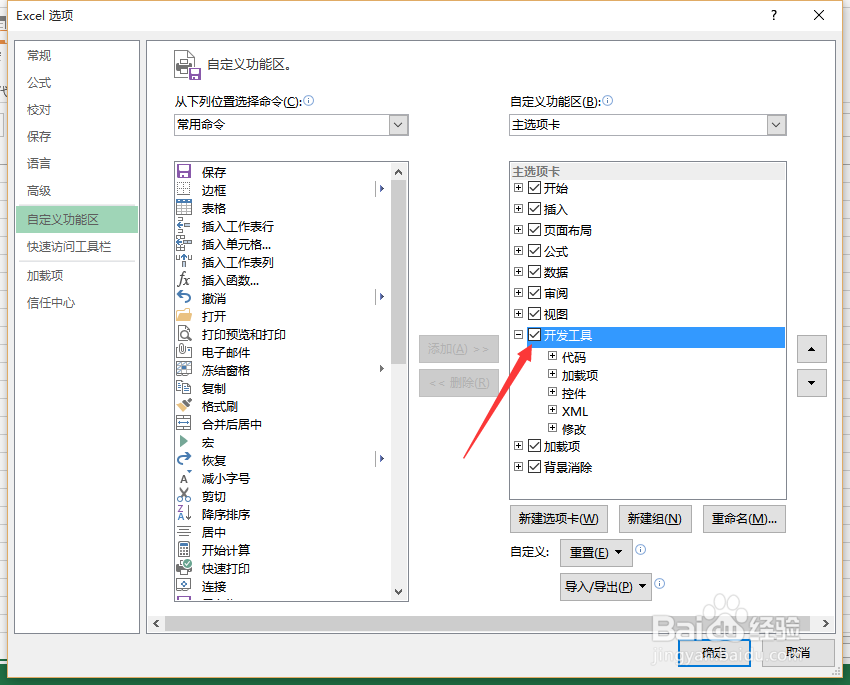Viewport: 850px width, 685px height.
Task: Open the 导入/导出(P) dropdown button
Action: click(x=606, y=587)
